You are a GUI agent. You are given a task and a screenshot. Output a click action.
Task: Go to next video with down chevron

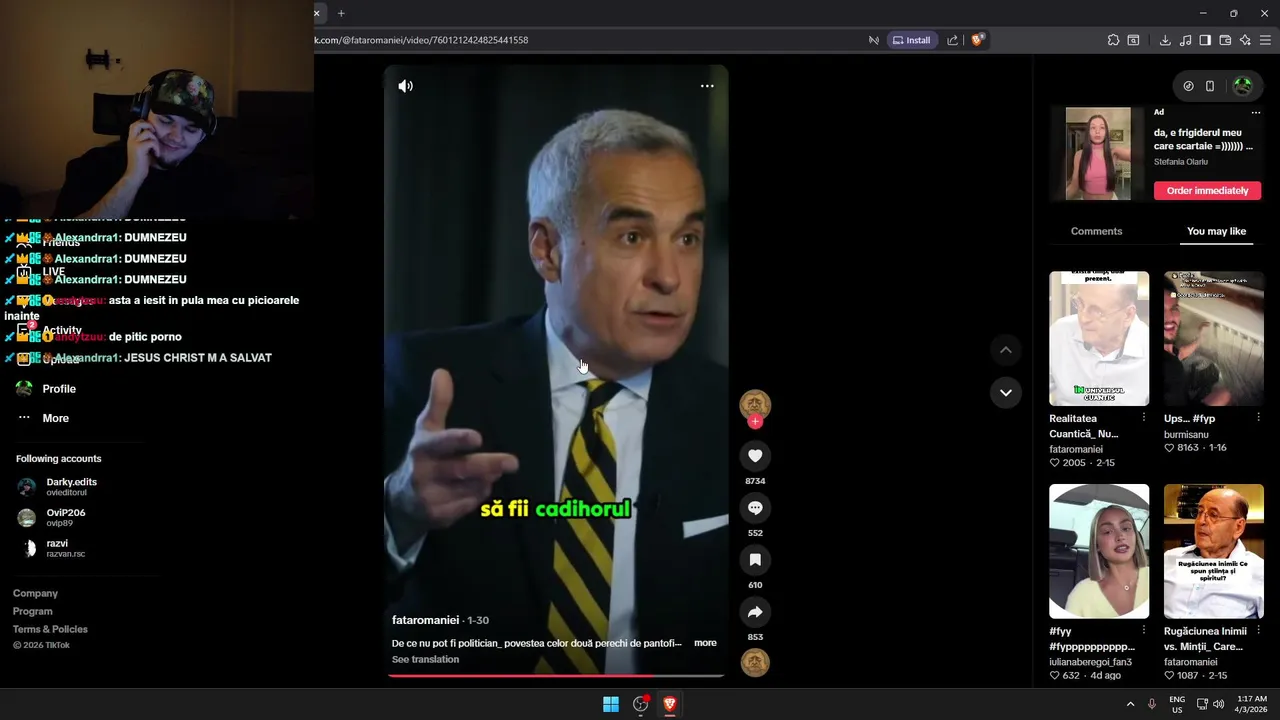(1006, 392)
